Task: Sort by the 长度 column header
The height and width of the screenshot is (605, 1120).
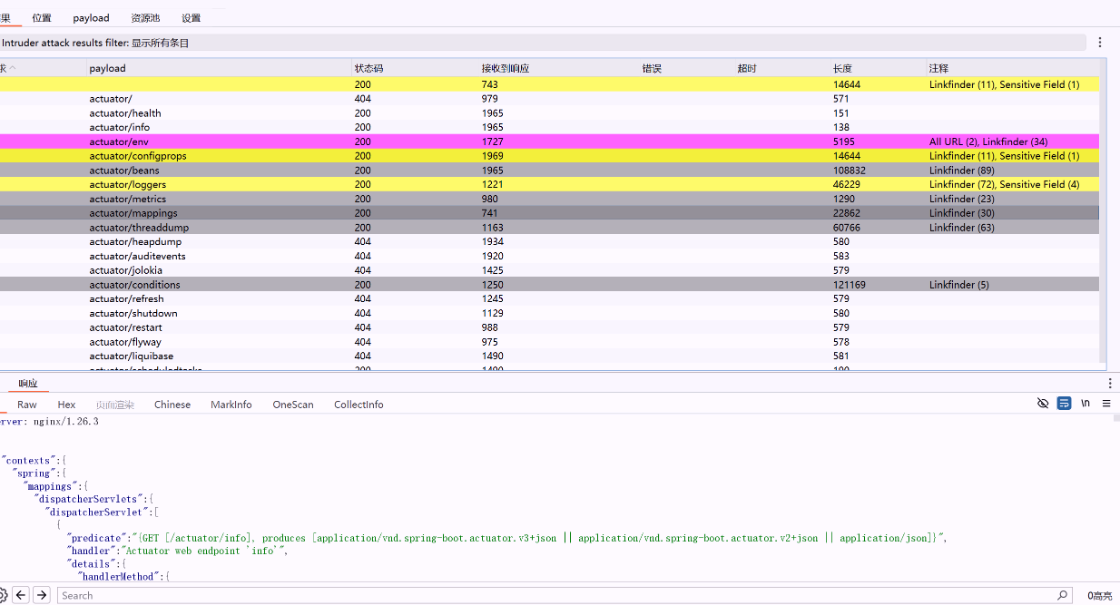Action: 878,69
